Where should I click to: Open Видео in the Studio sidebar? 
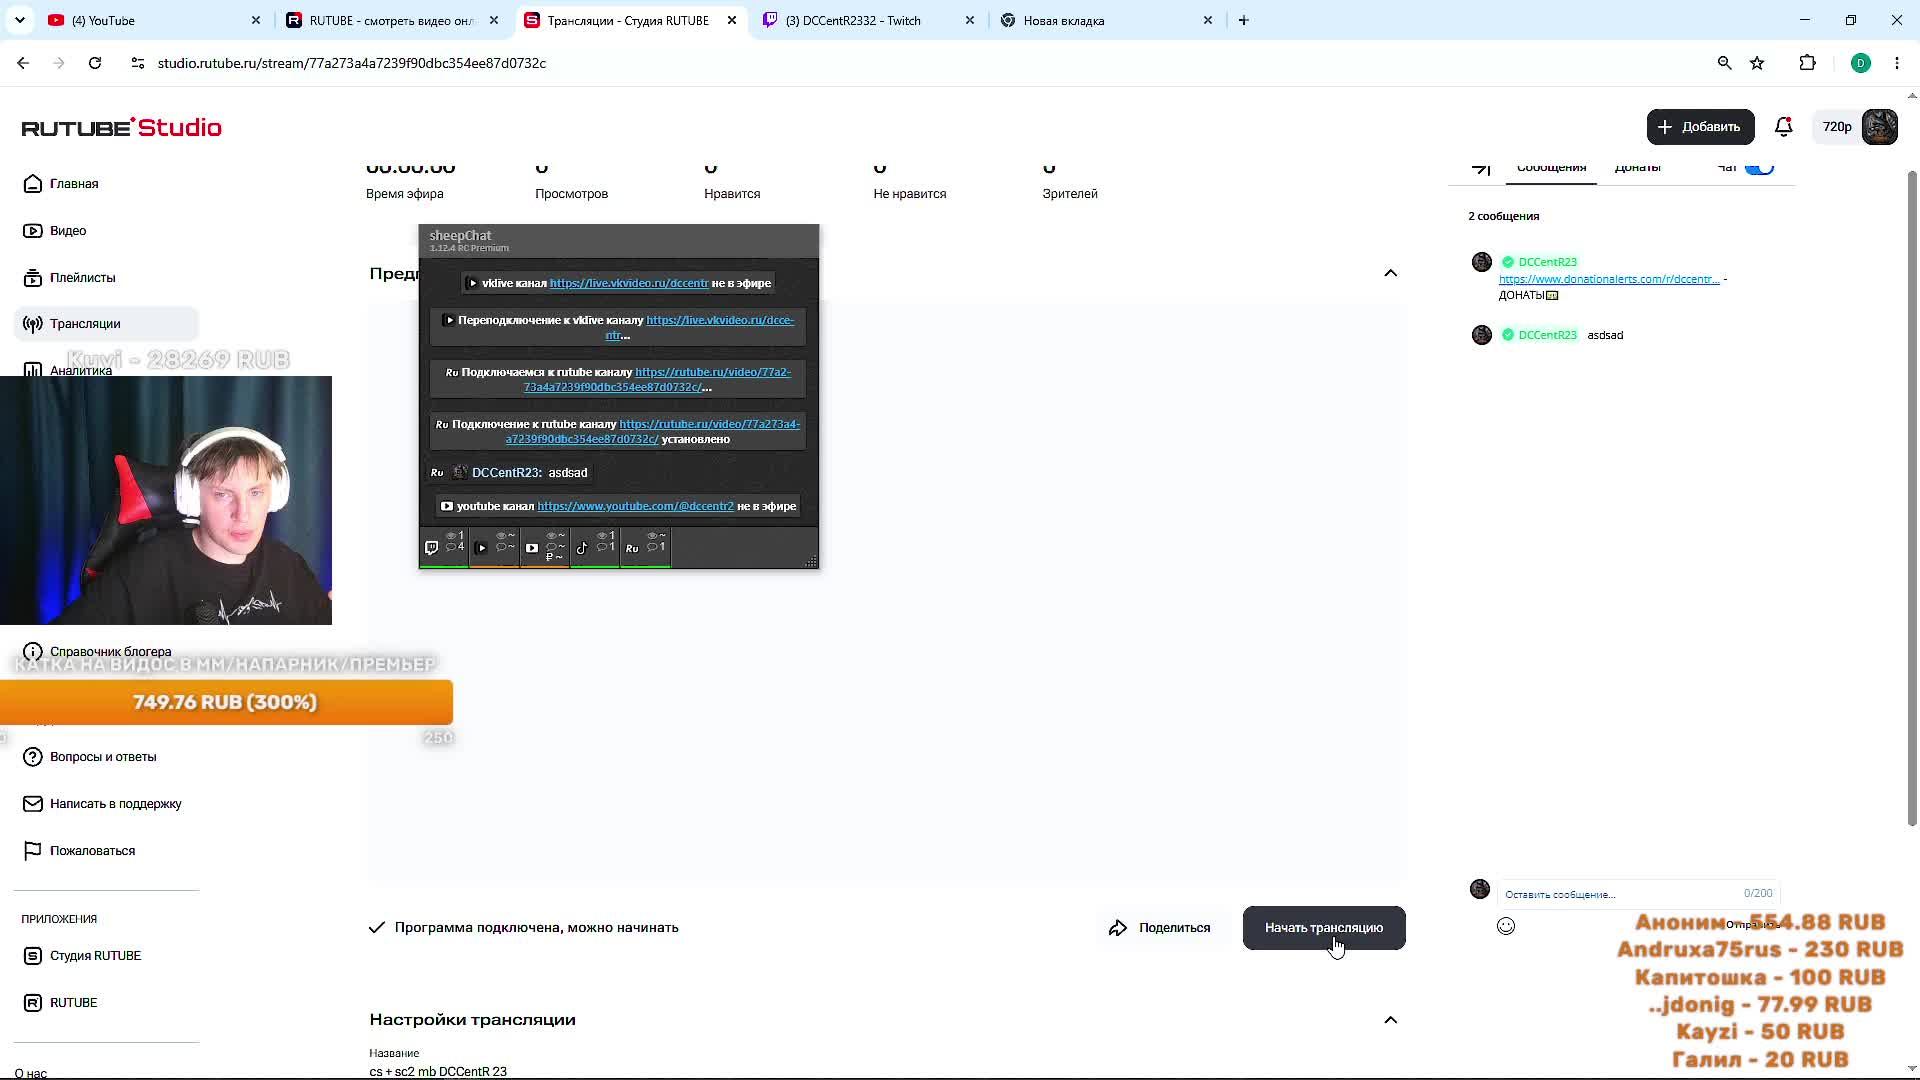coord(68,231)
